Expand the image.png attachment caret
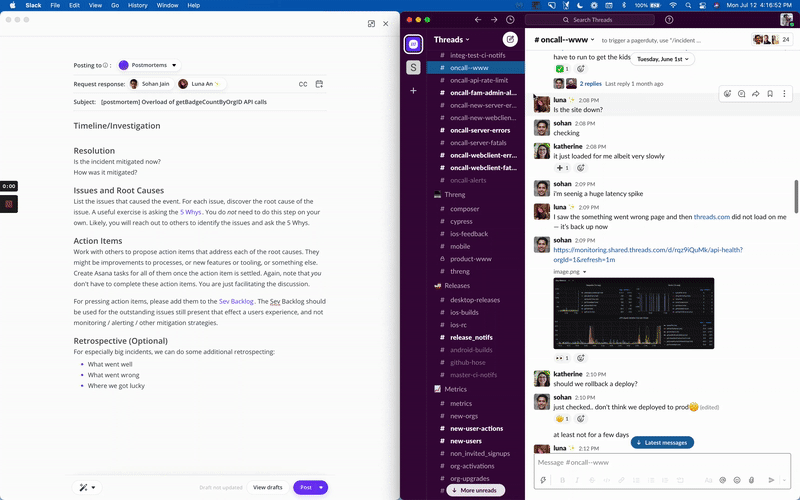Viewport: 800px width, 500px height. click(x=585, y=272)
